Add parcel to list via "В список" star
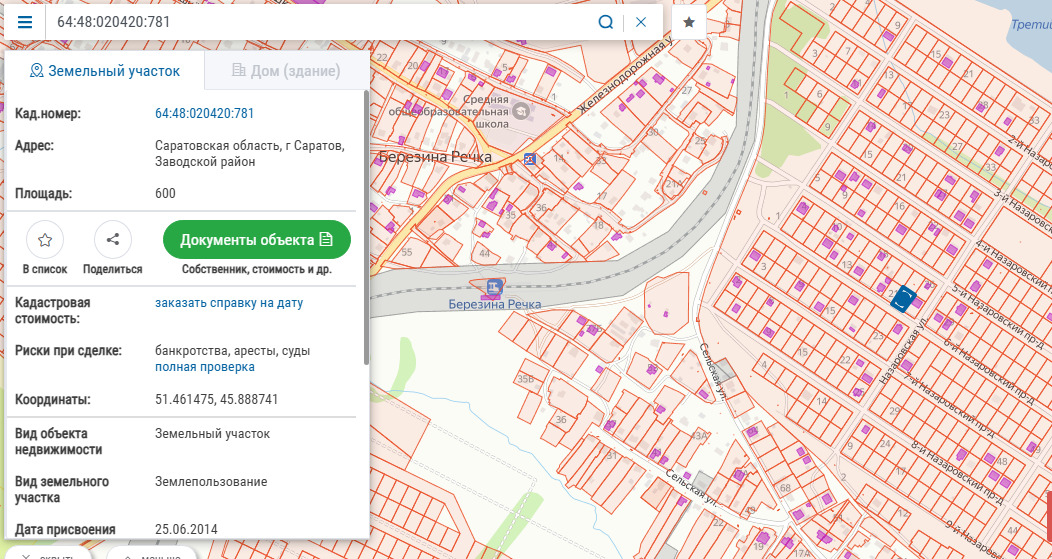Viewport: 1052px width, 559px height. pyautogui.click(x=45, y=240)
